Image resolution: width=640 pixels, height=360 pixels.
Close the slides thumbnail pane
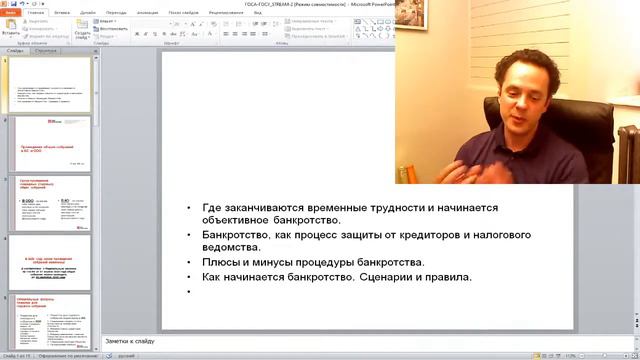[96, 51]
